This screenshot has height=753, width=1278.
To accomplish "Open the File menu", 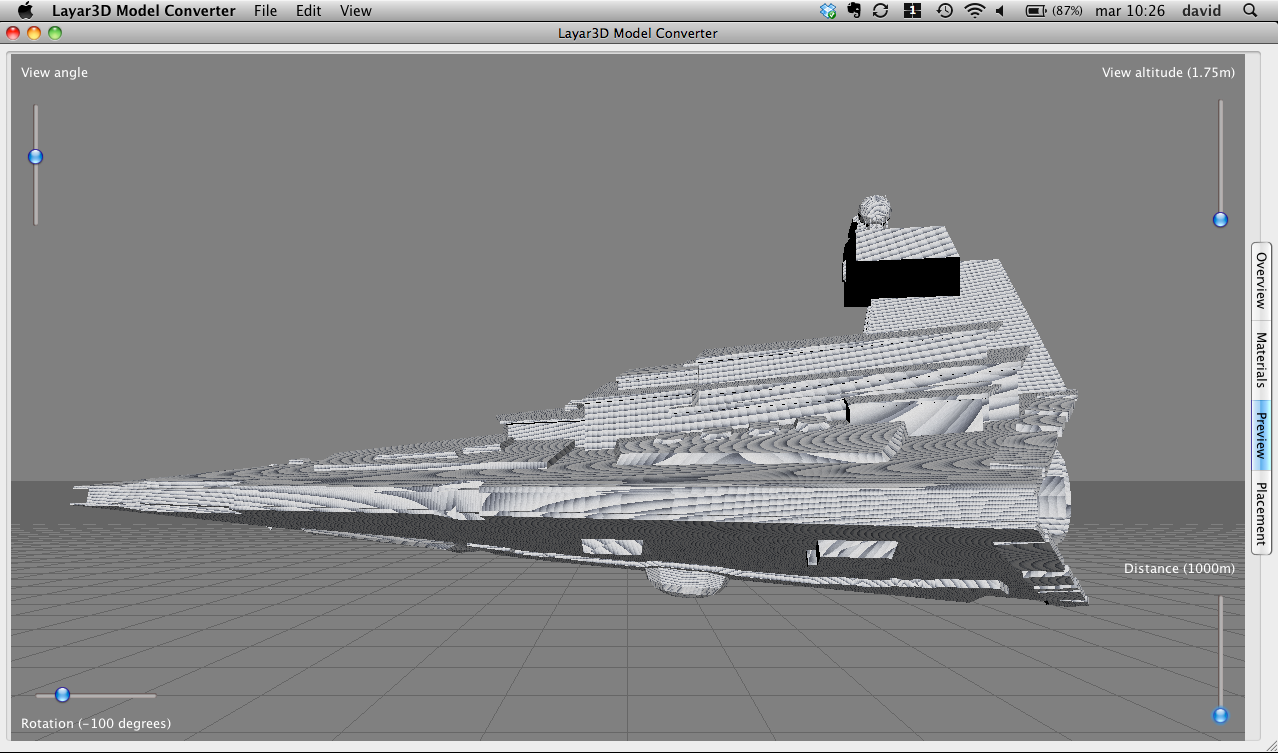I will [265, 11].
